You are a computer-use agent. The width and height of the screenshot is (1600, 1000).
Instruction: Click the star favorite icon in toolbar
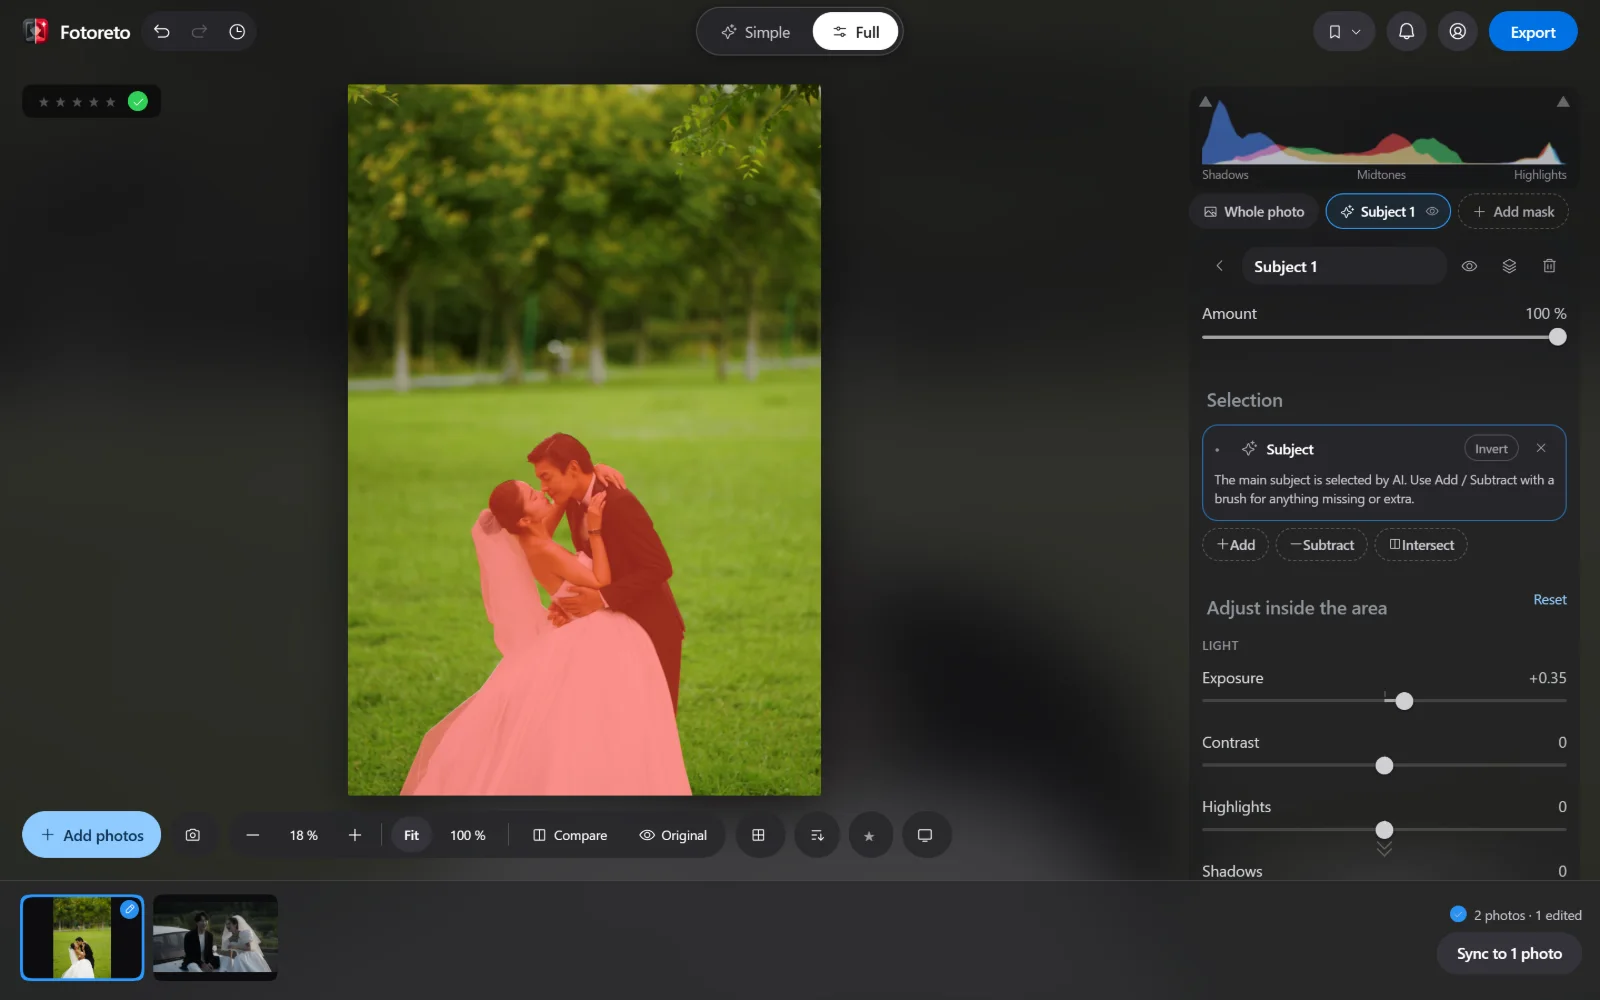pos(869,835)
